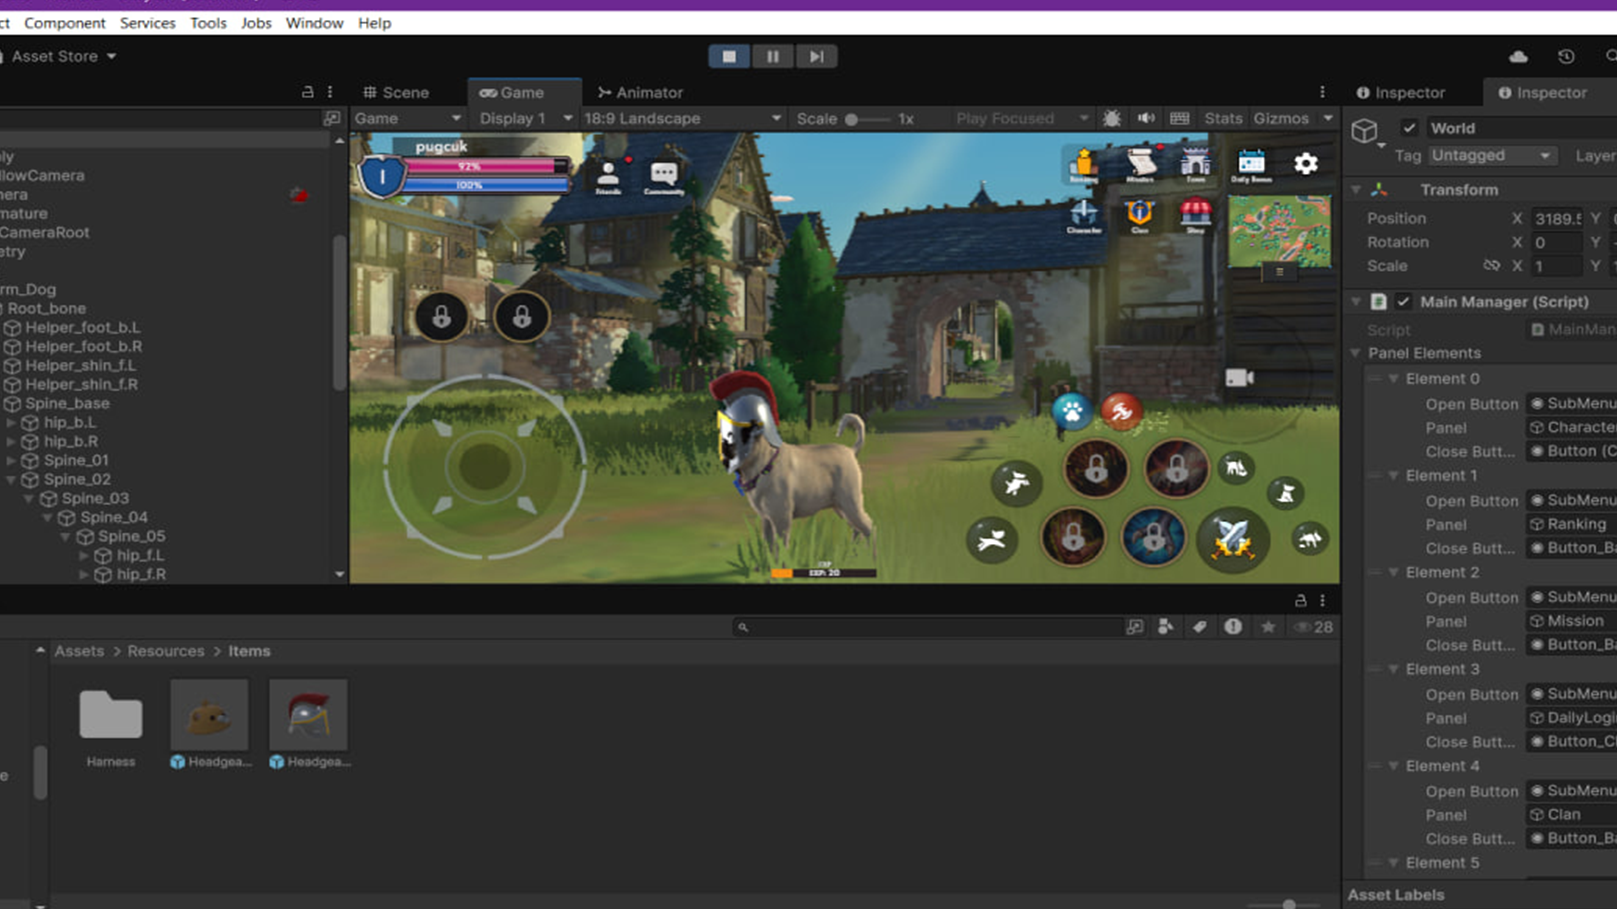Collapse Element 0 foldout

coord(1393,379)
